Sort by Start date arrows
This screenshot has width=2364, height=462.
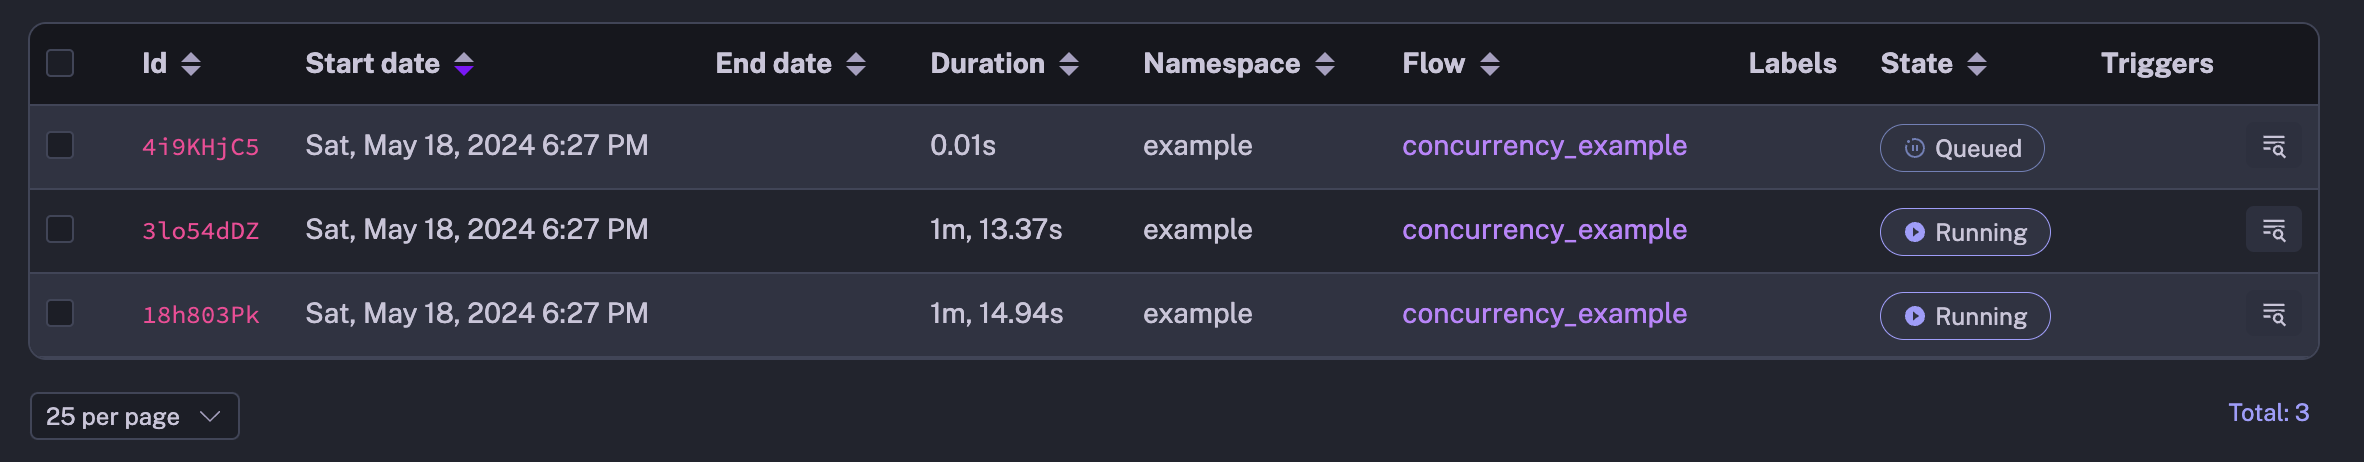(x=464, y=64)
